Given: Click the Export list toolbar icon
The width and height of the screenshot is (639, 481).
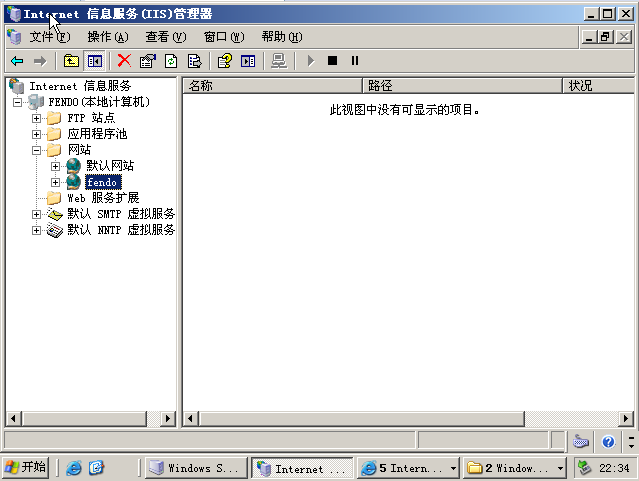Looking at the screenshot, I should coord(194,61).
